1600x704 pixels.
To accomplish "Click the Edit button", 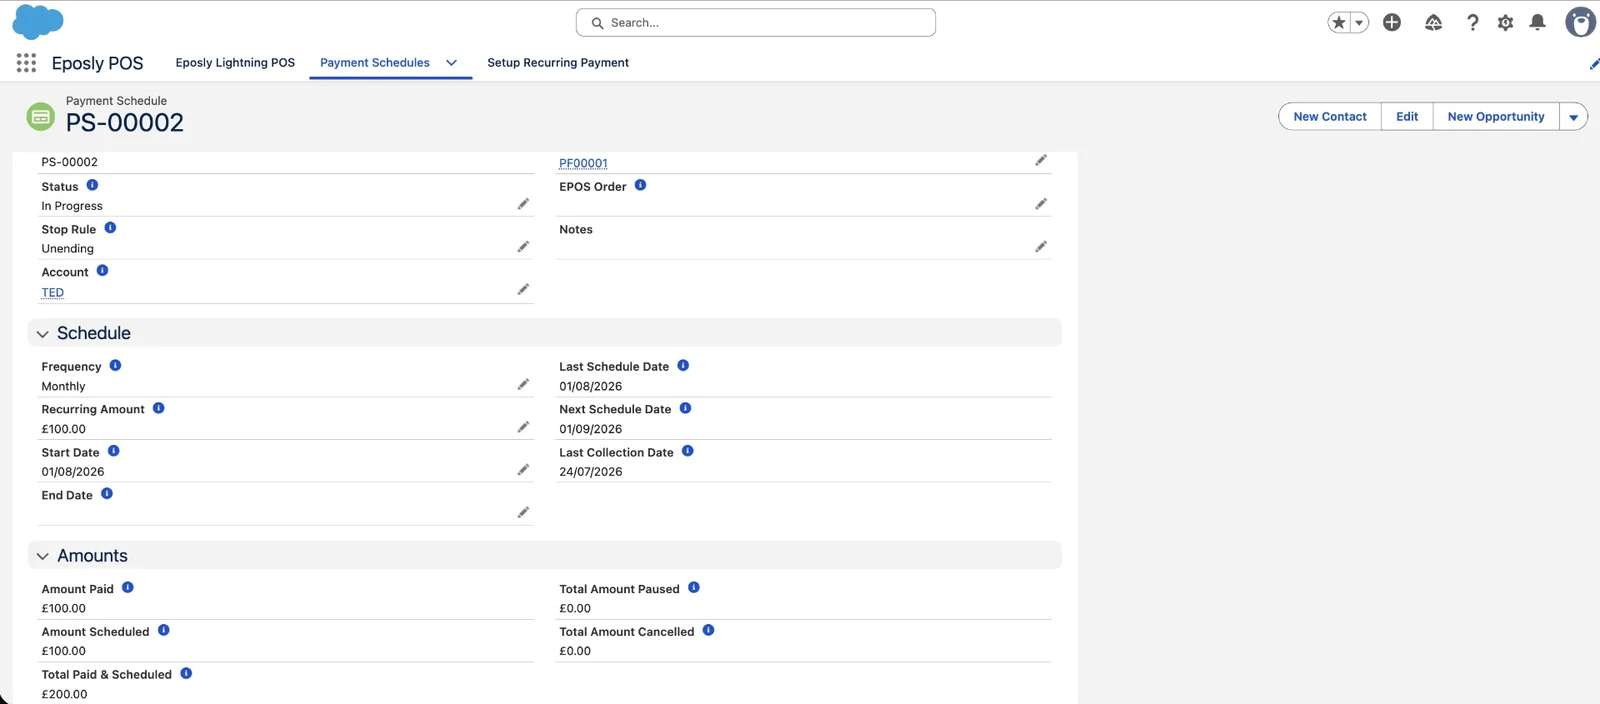I will [x=1407, y=117].
